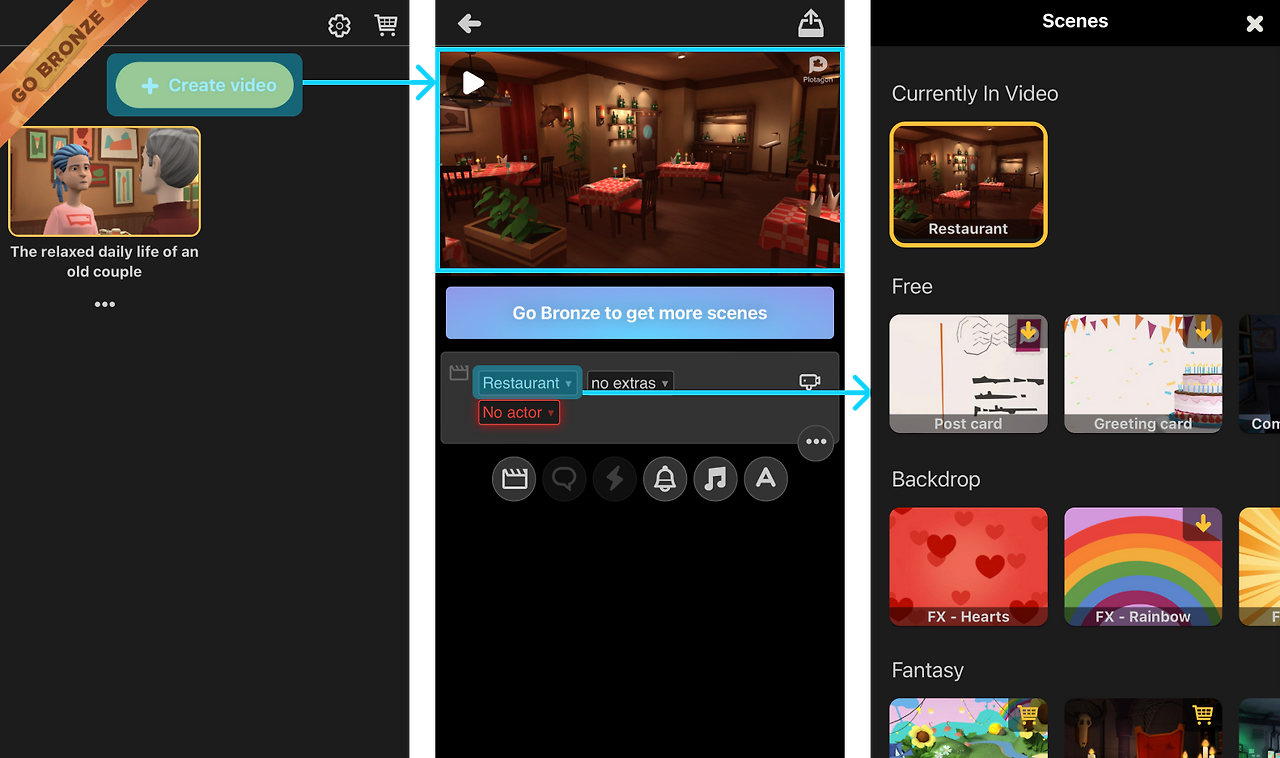Open the old couple video thumbnail

click(105, 181)
